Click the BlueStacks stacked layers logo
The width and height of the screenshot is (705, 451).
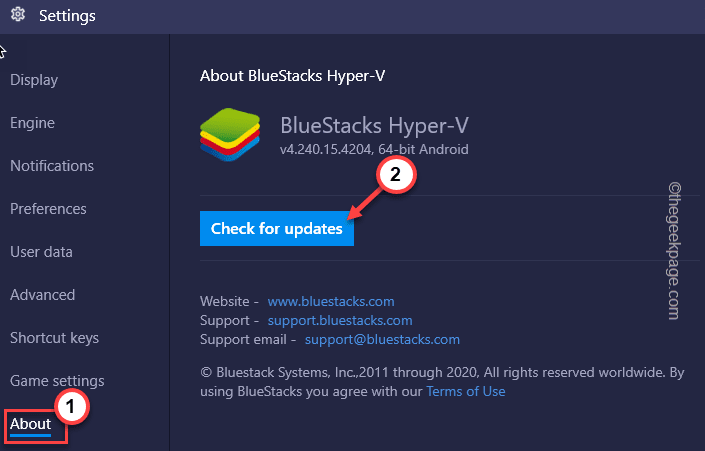[230, 134]
